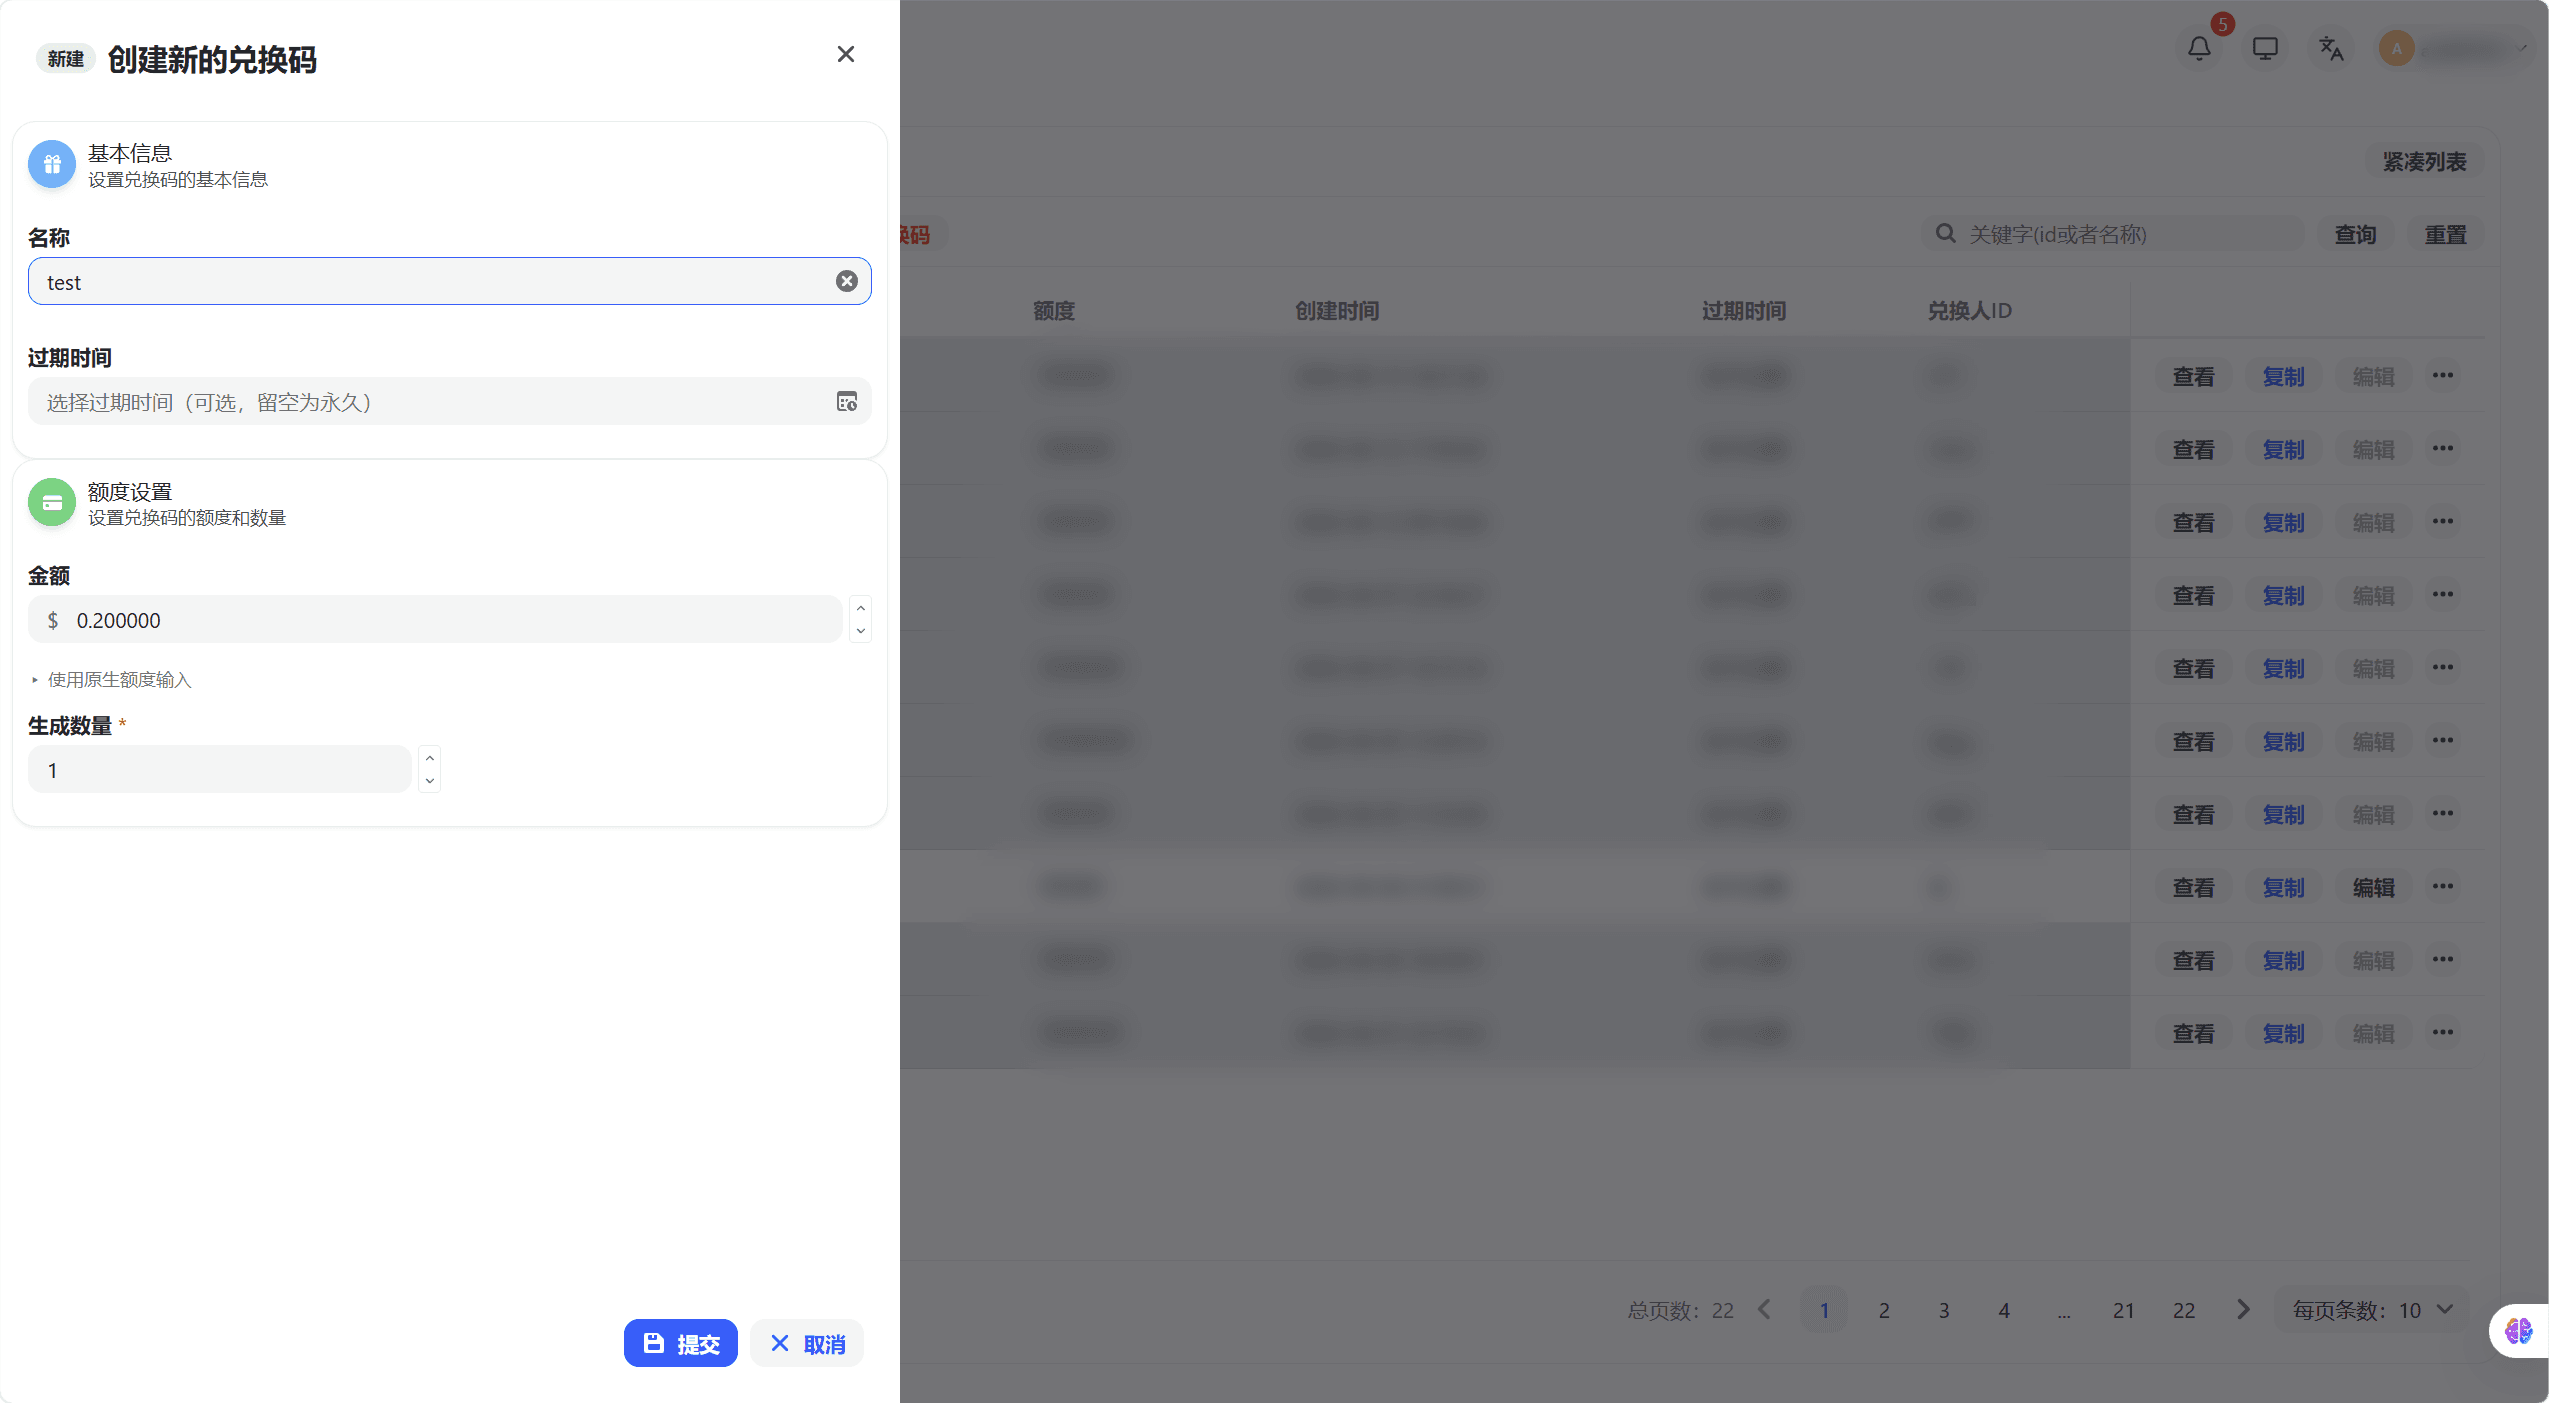Open the expiration date calendar picker icon
2549x1403 pixels.
click(846, 401)
